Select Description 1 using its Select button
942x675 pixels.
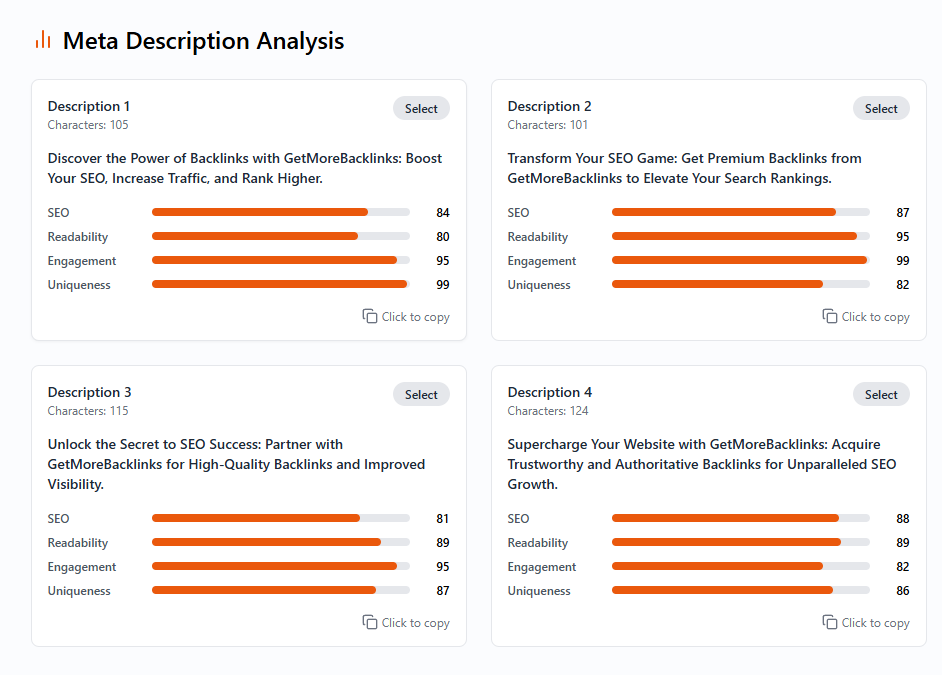pos(421,109)
